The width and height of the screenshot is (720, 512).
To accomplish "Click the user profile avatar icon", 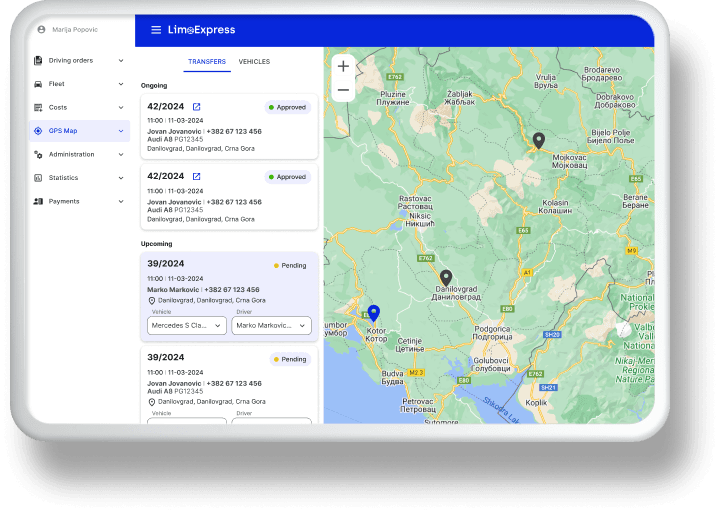I will (42, 30).
